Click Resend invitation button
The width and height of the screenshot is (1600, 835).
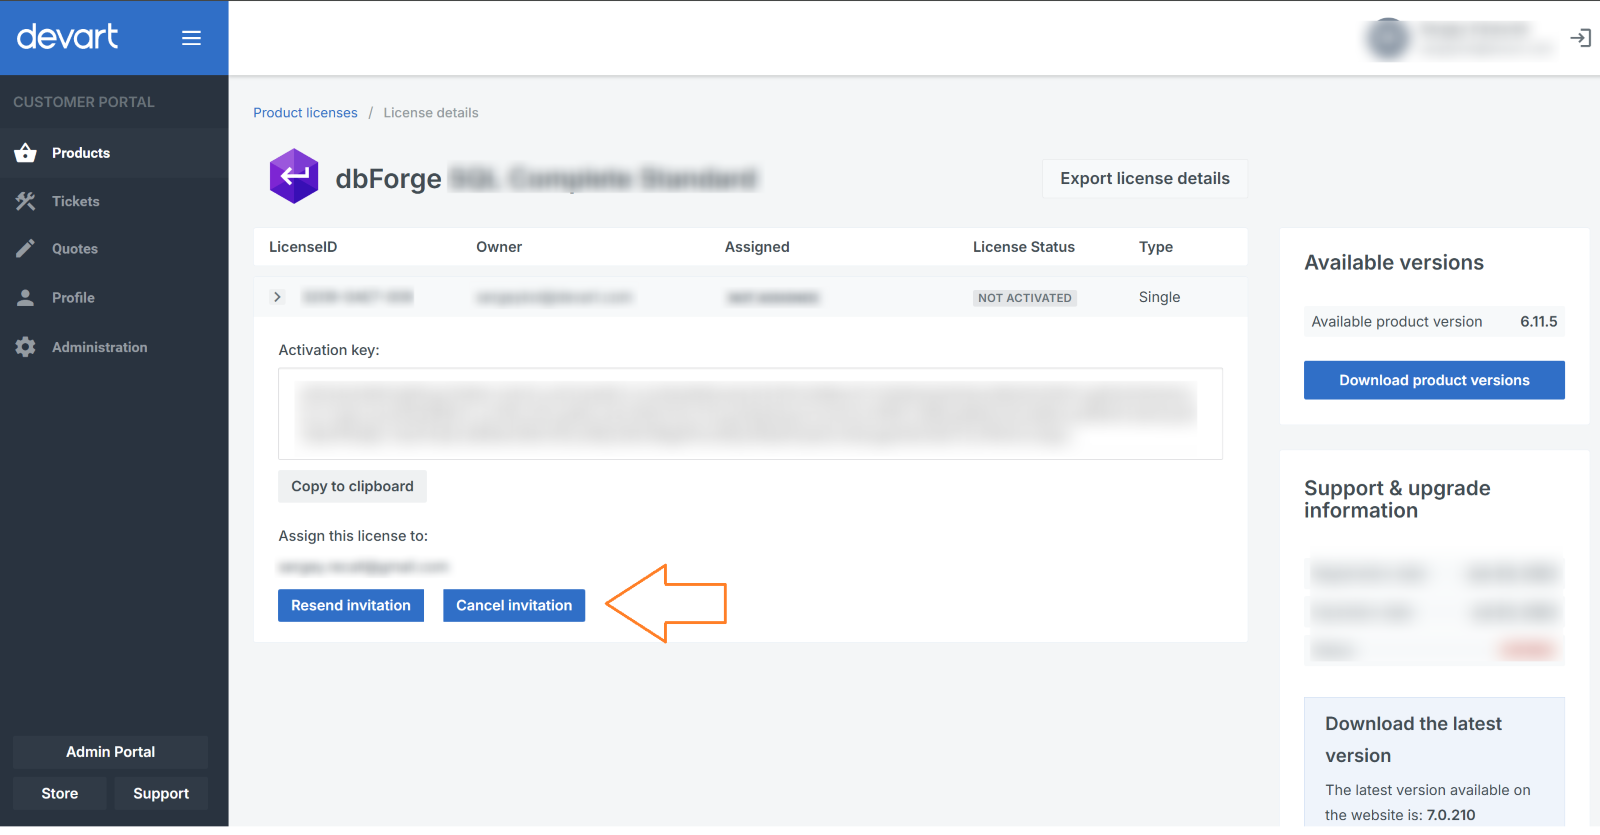[x=351, y=605]
